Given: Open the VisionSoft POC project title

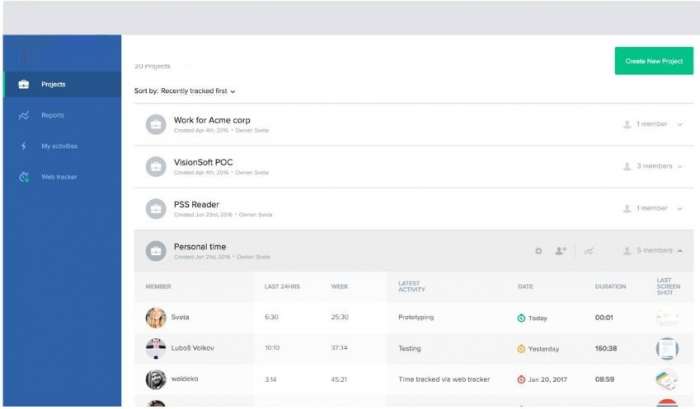Looking at the screenshot, I should coord(203,162).
